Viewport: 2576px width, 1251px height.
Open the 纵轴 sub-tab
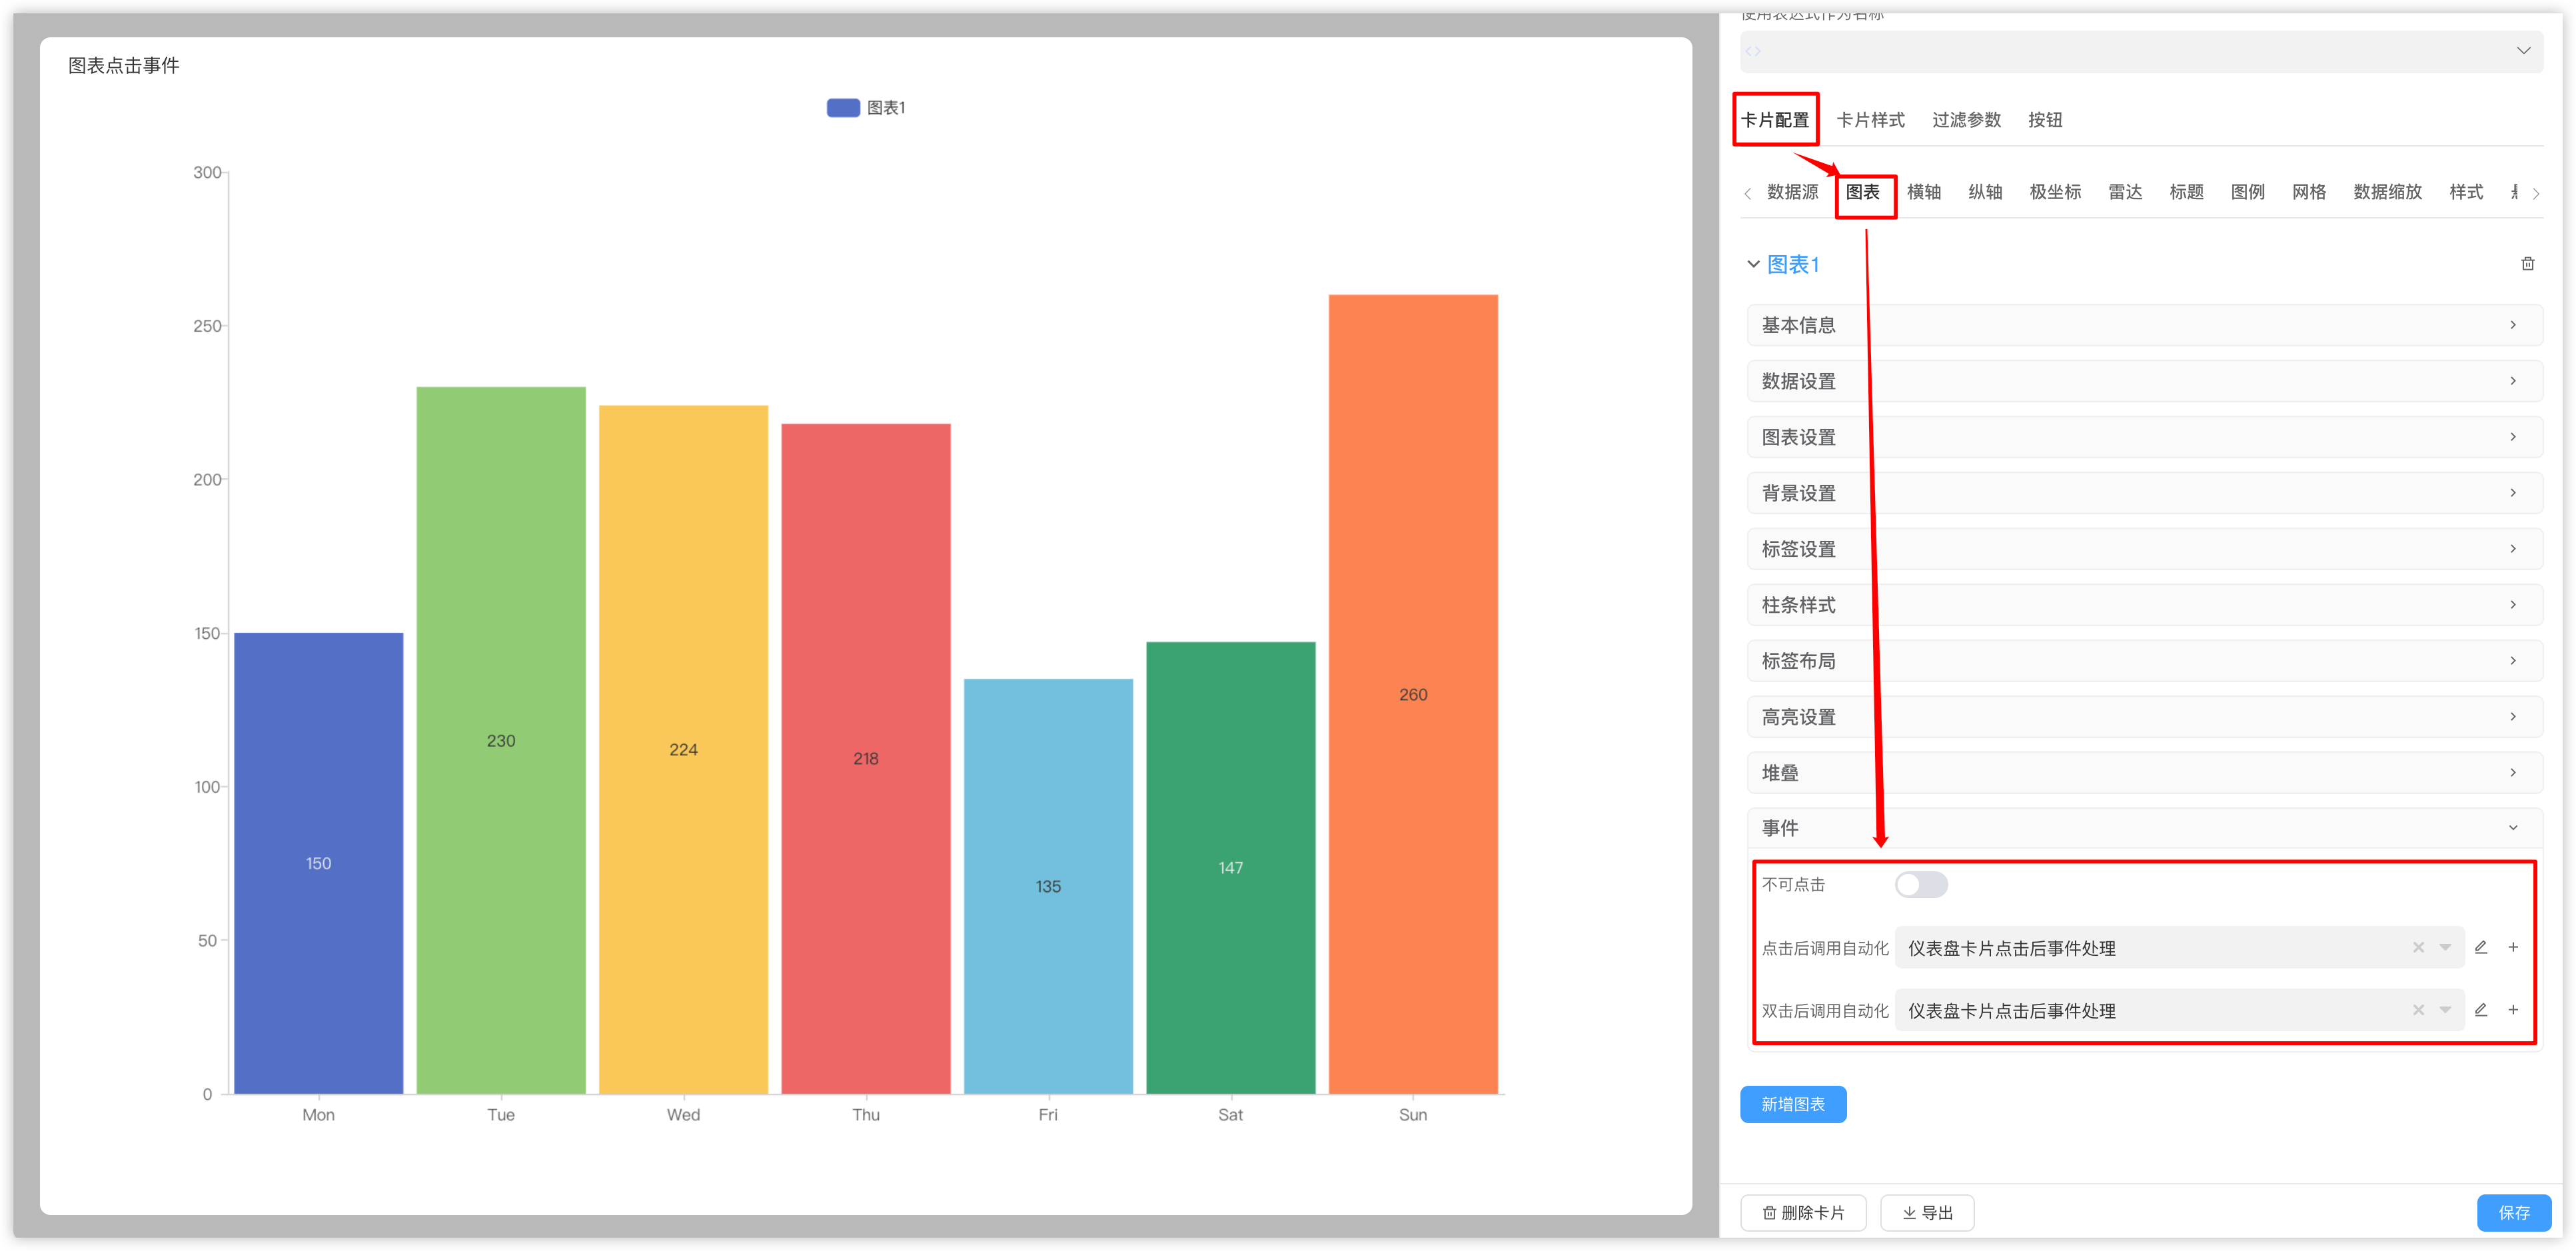click(1985, 192)
